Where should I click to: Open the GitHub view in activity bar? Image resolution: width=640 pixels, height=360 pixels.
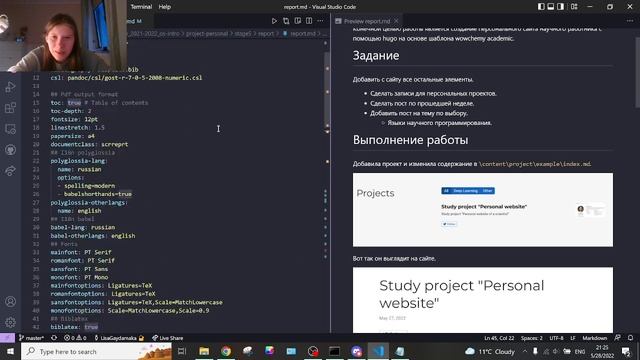[x=10, y=150]
